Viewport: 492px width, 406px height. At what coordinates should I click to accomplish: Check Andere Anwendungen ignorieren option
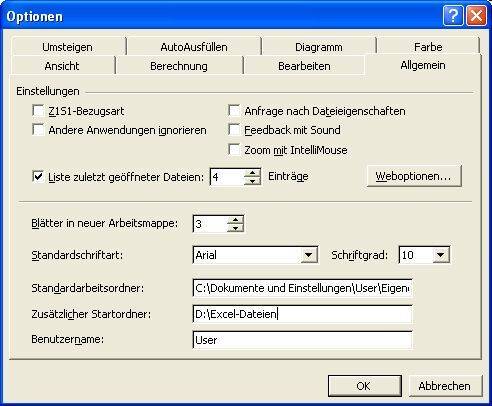coord(38,130)
